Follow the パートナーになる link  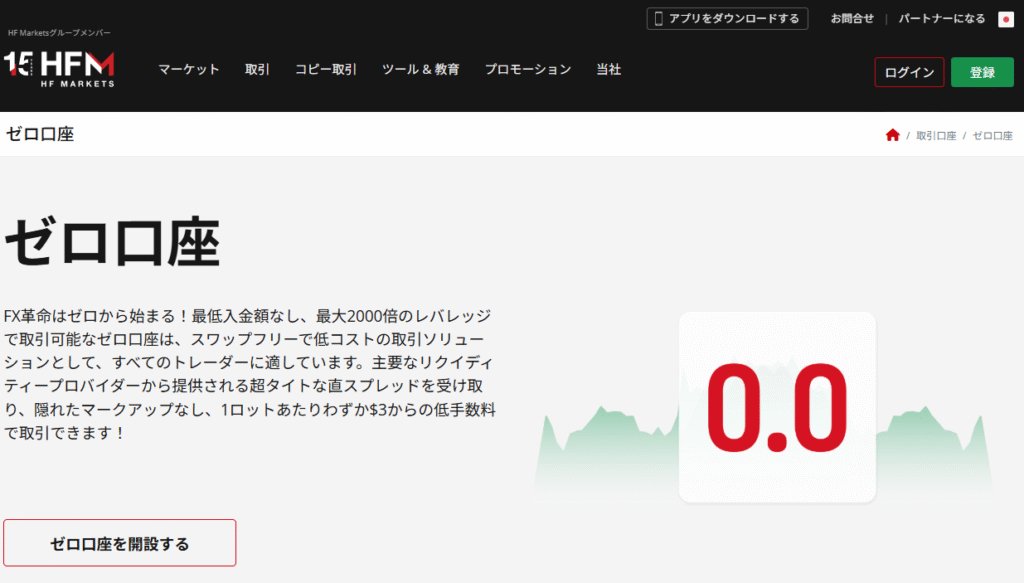941,19
